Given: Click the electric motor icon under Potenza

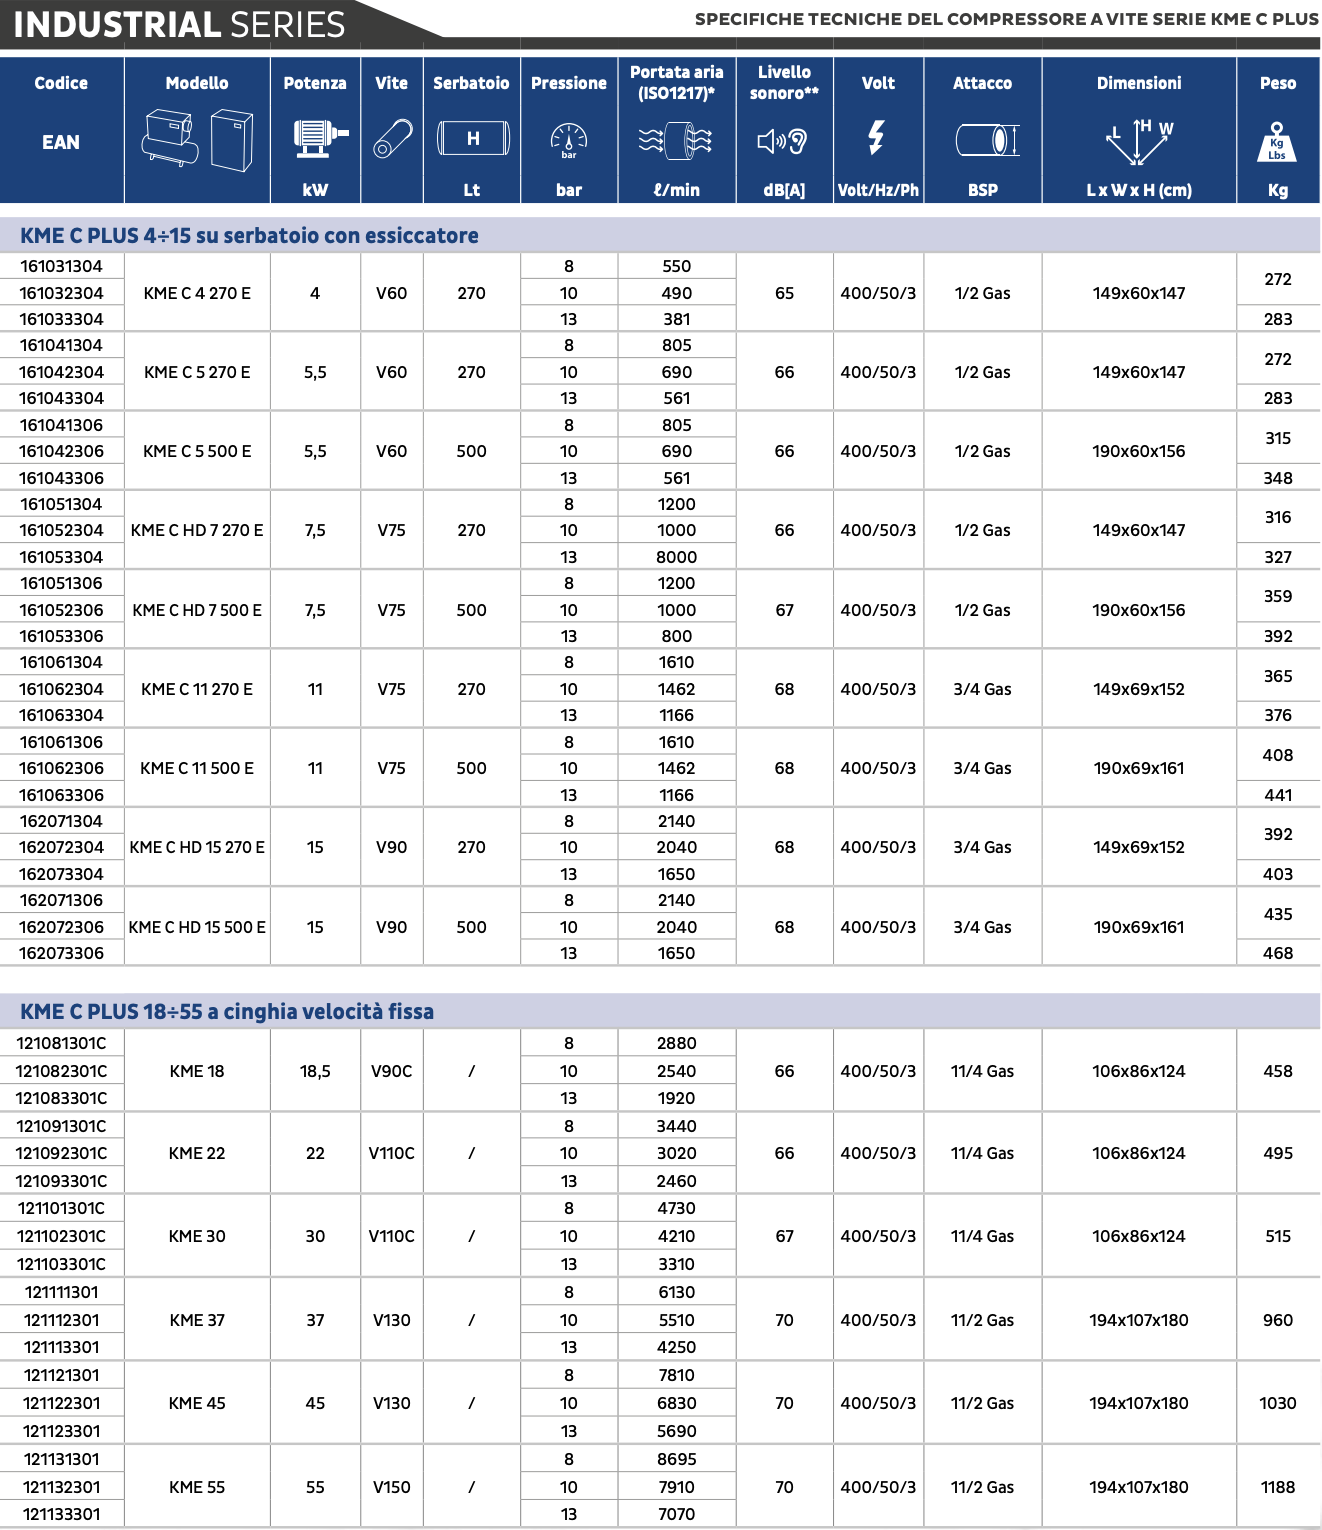Looking at the screenshot, I should (x=321, y=139).
